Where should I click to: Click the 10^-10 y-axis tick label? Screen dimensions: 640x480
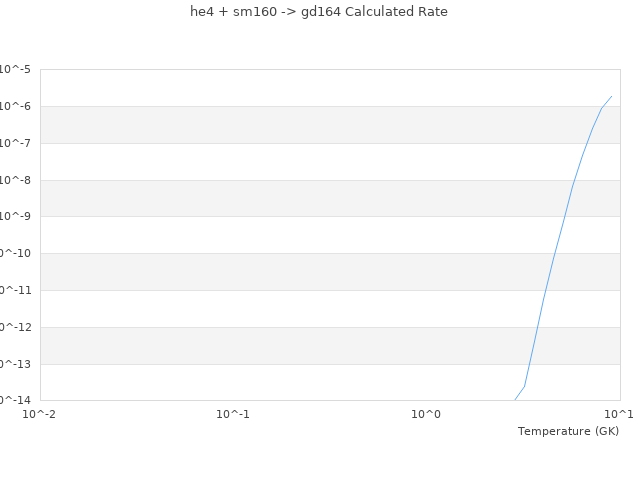point(15,254)
